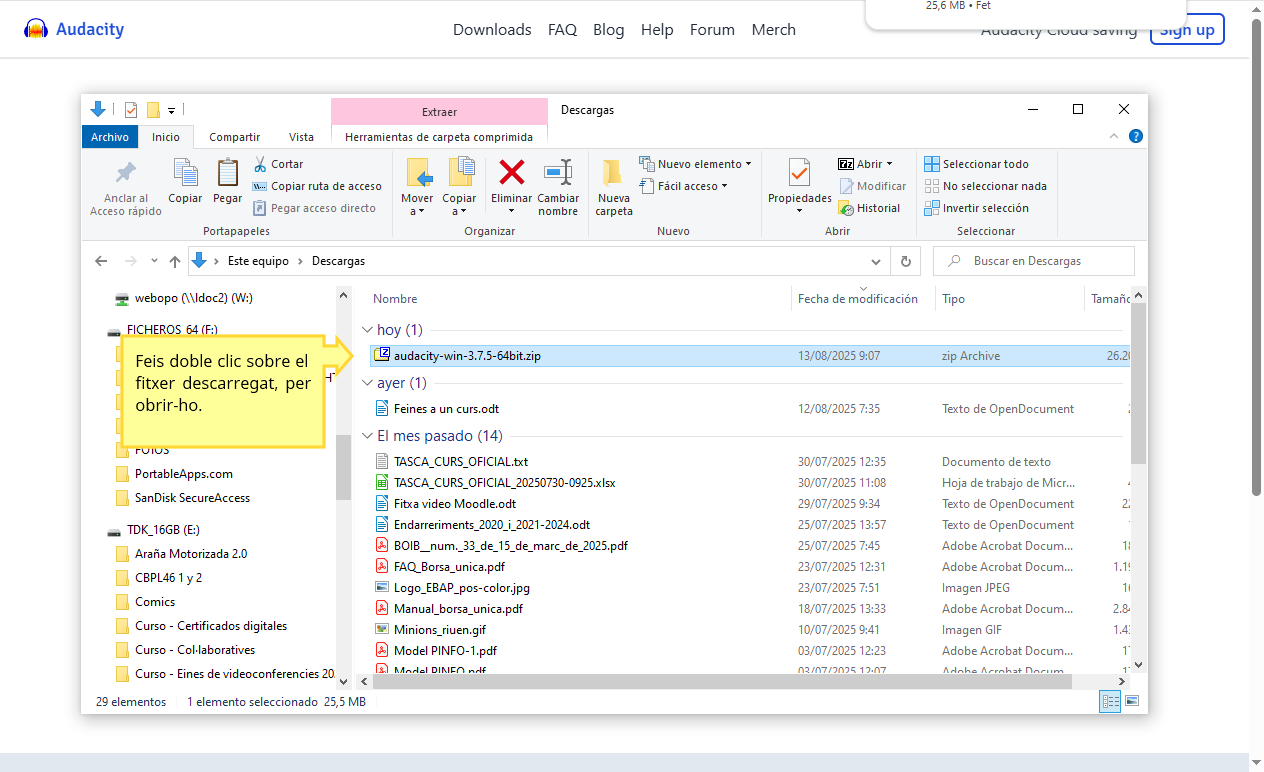Click the pink Extraer tab
Screen dimensions: 1264x772
[439, 112]
